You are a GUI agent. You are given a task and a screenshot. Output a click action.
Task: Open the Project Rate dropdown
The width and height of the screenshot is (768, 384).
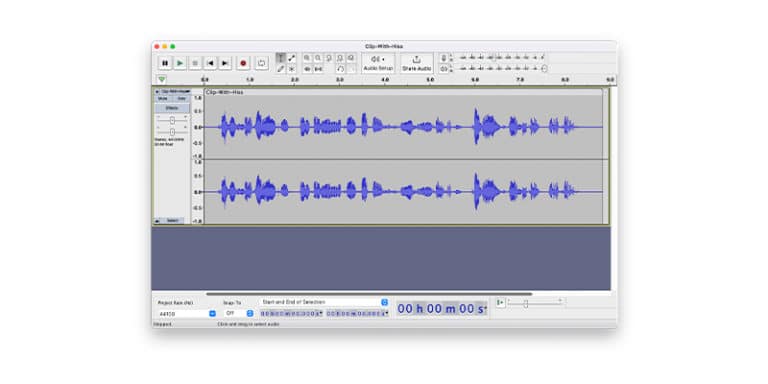[187, 313]
